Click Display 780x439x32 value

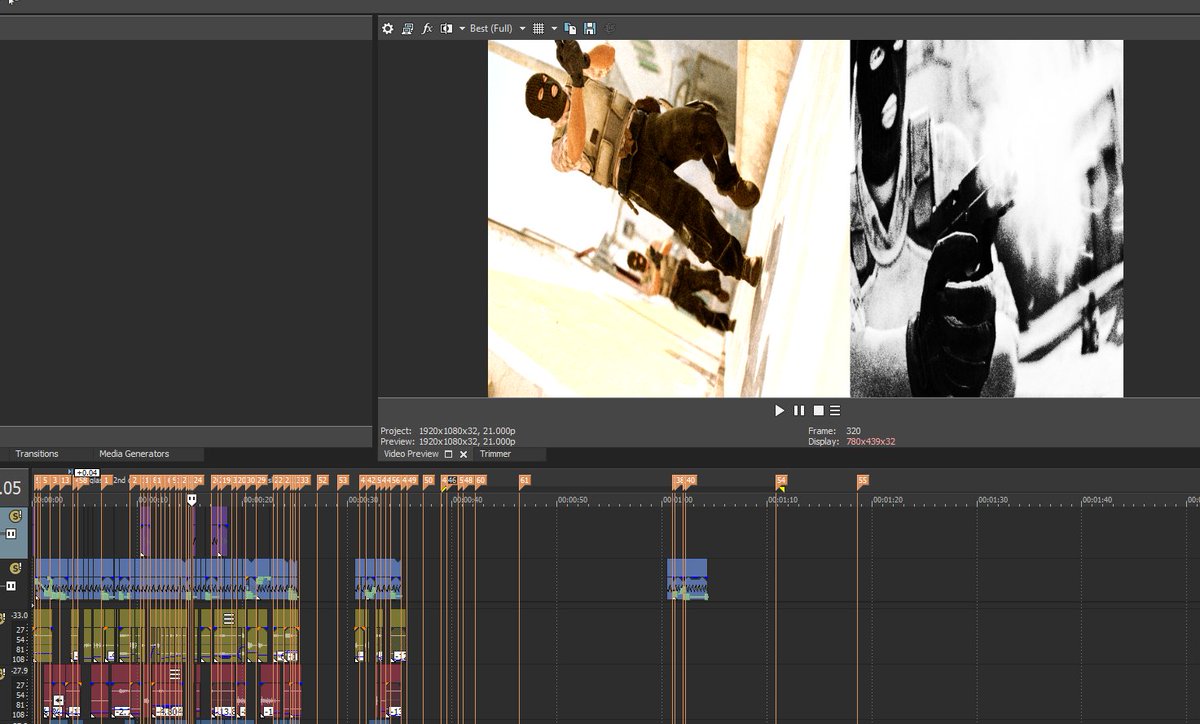point(870,441)
